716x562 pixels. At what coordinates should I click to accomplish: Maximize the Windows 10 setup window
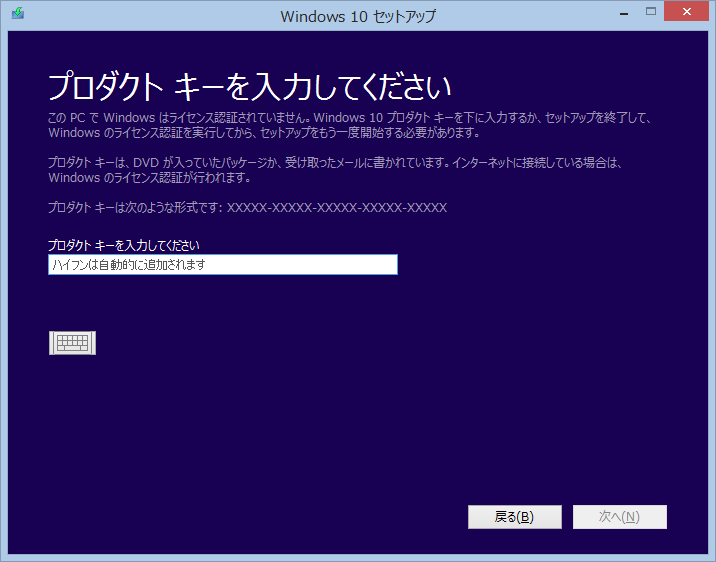[x=651, y=12]
